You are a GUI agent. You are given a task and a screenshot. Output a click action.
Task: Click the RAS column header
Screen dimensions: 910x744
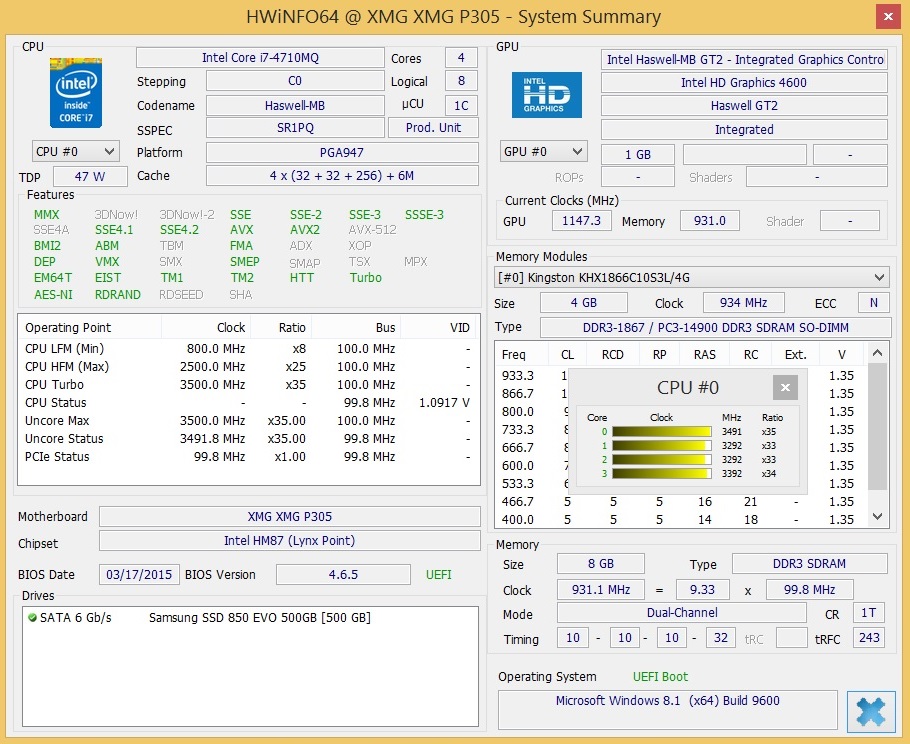coord(705,355)
